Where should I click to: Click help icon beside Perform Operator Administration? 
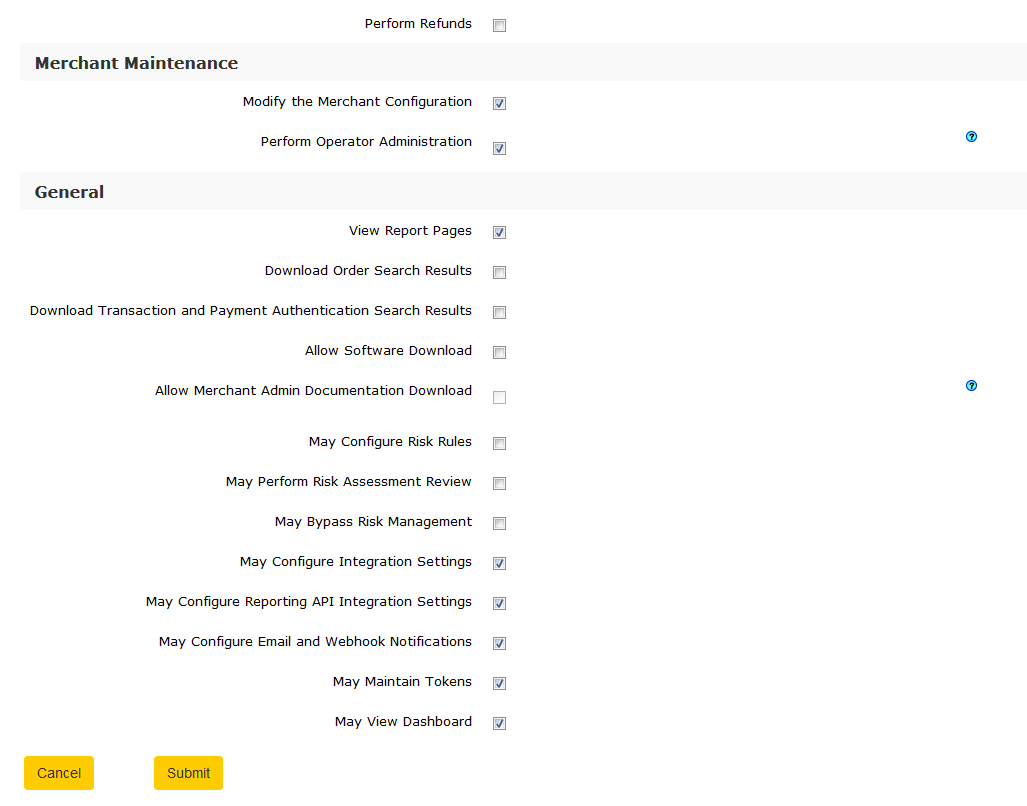point(971,137)
